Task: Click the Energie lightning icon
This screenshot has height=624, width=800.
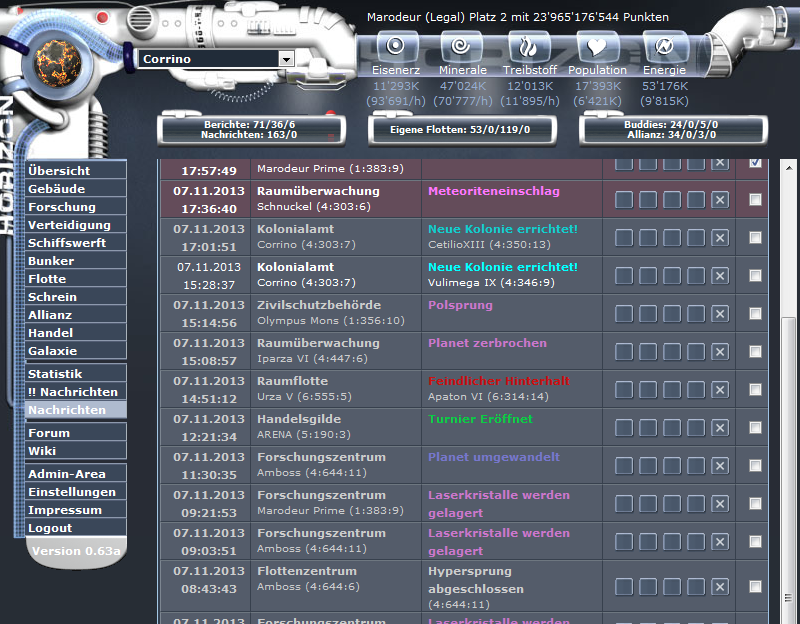Action: 663,47
